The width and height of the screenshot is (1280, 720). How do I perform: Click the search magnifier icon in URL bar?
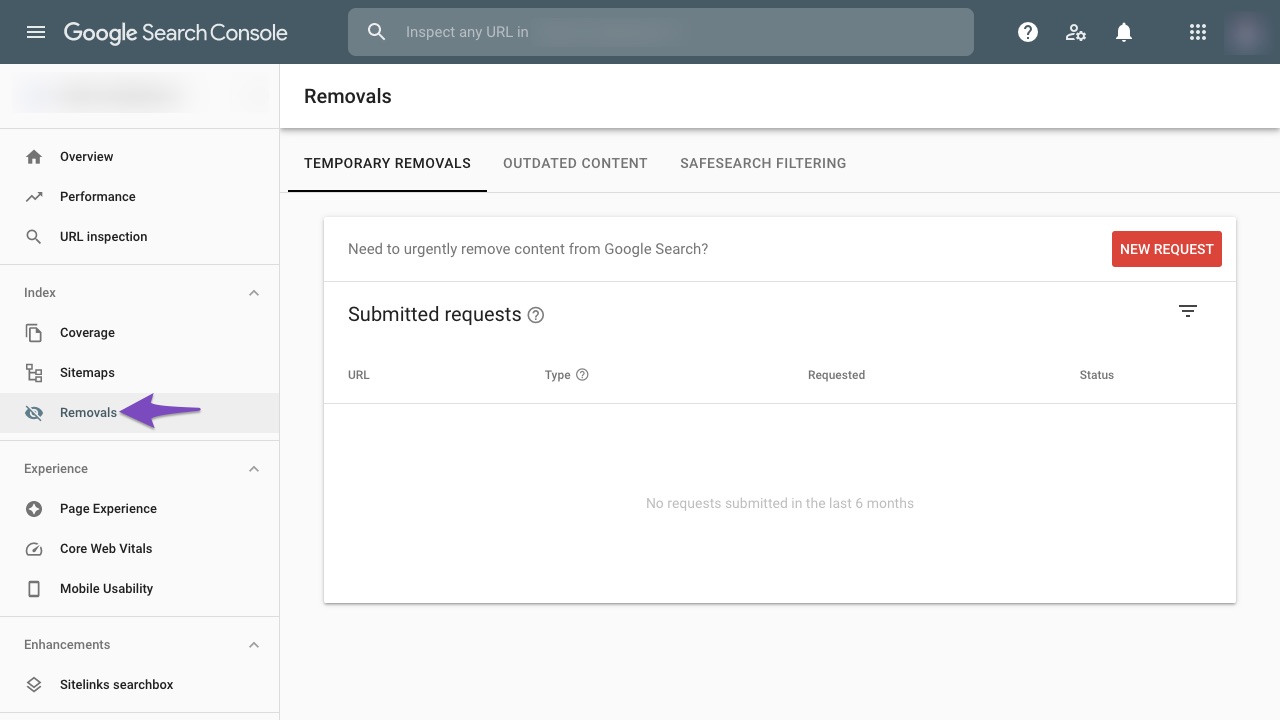pyautogui.click(x=377, y=32)
